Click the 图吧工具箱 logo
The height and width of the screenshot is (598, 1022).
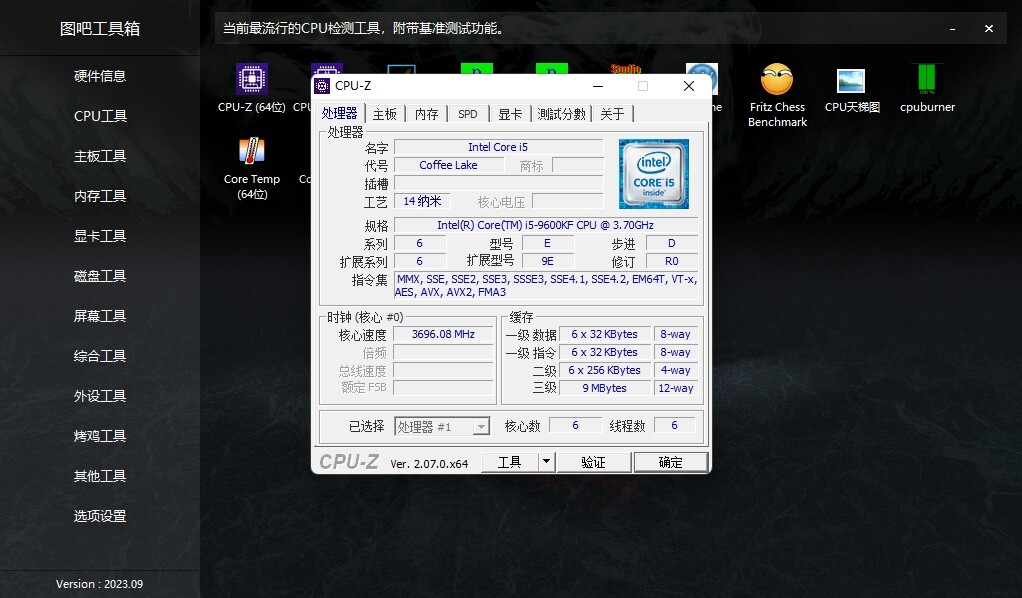pyautogui.click(x=100, y=27)
